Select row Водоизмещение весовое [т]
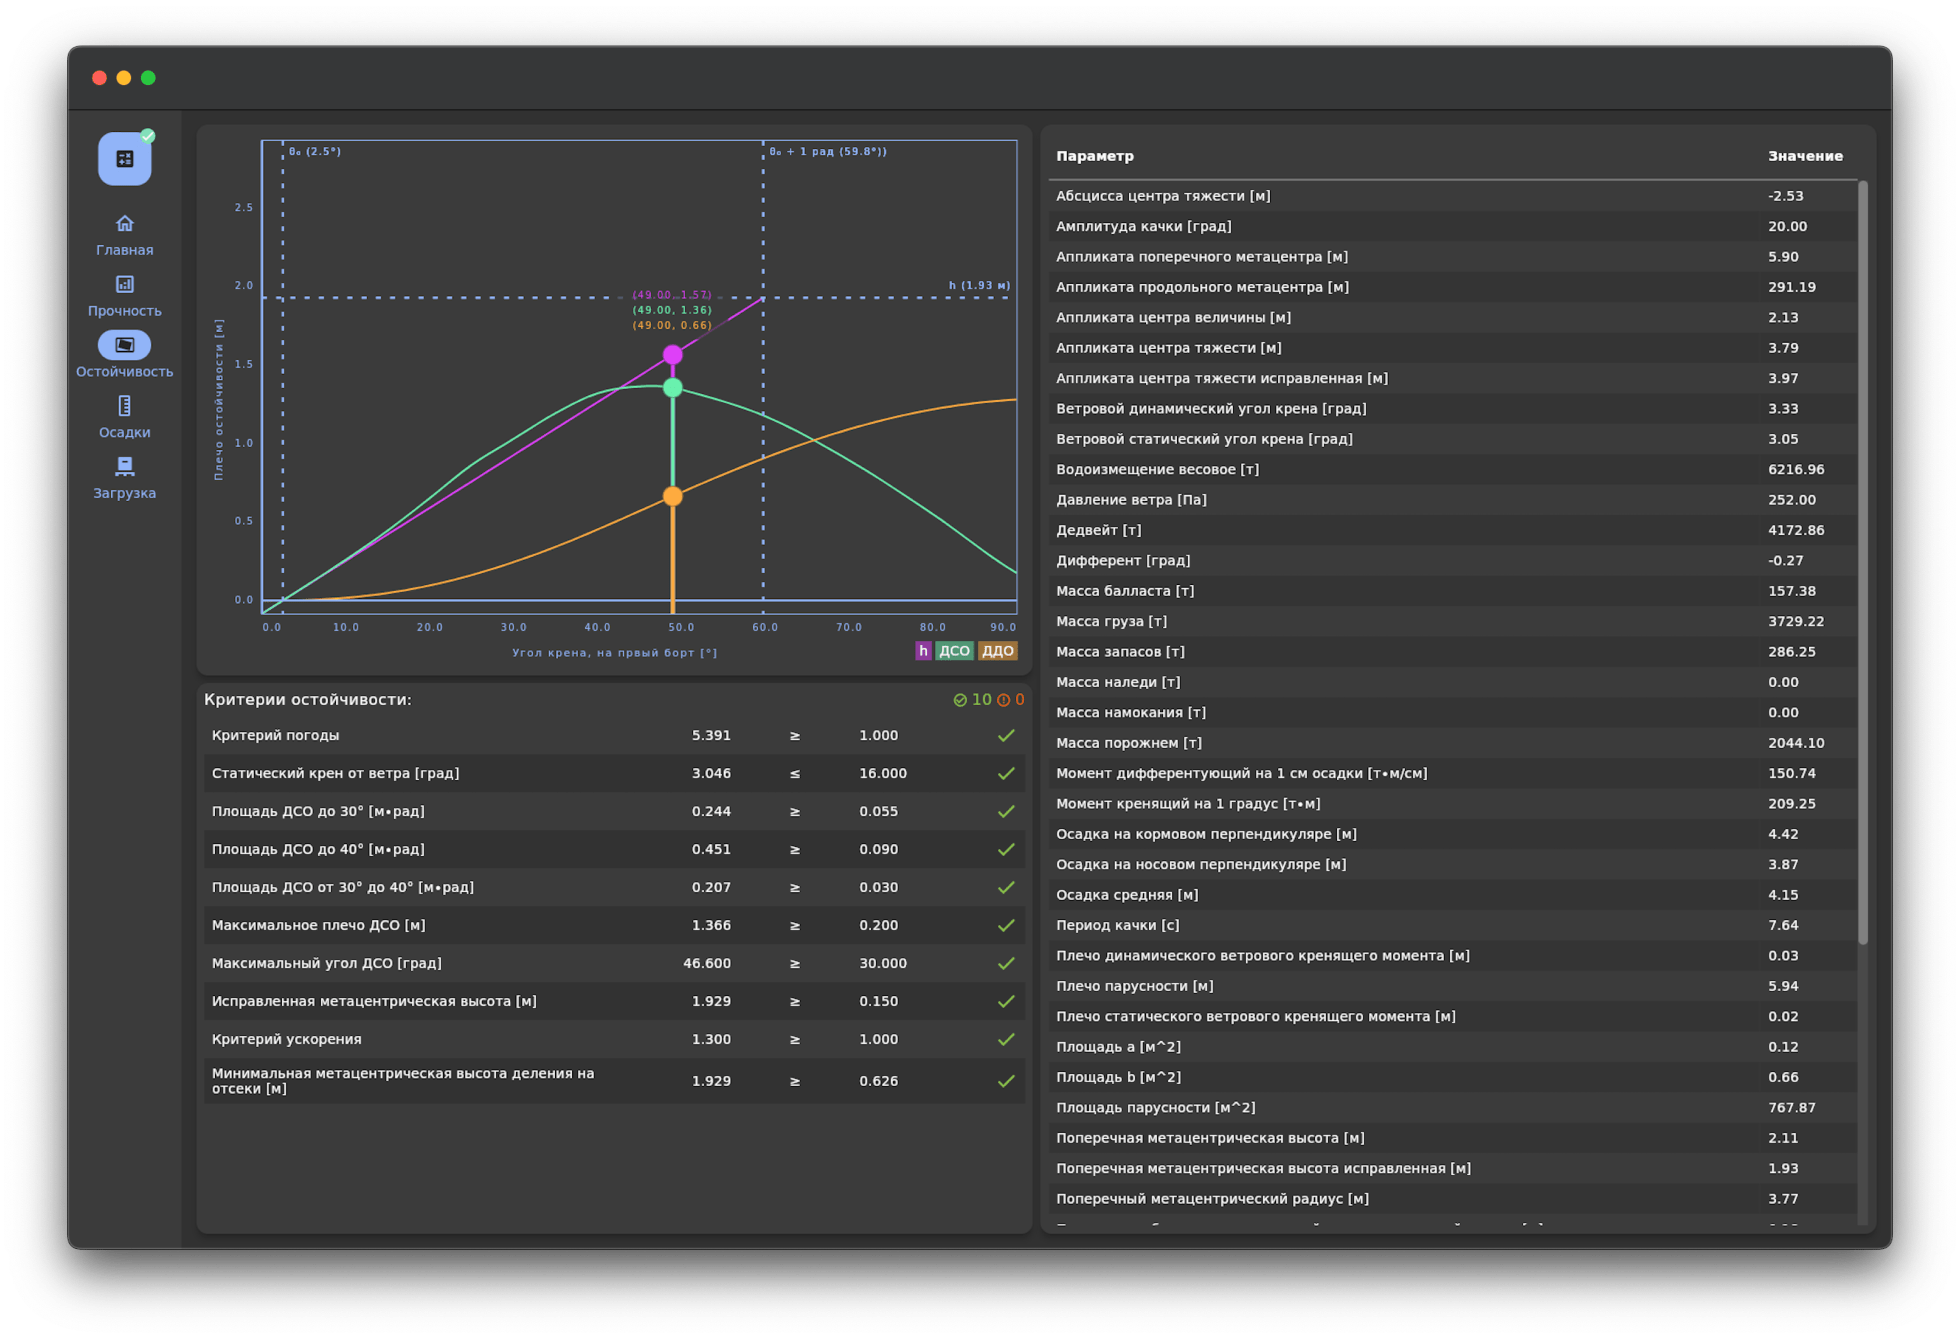The height and width of the screenshot is (1339, 1960). tap(1452, 470)
